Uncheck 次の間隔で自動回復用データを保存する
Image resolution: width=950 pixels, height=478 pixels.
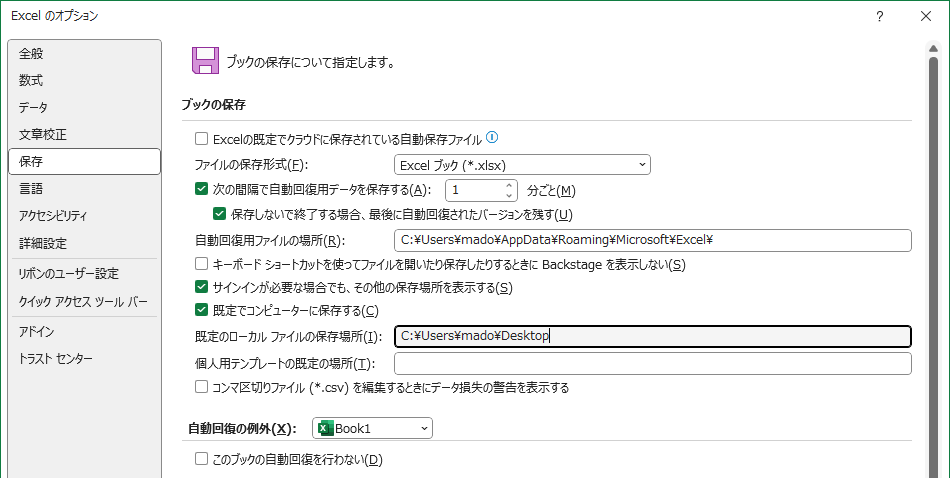click(201, 190)
